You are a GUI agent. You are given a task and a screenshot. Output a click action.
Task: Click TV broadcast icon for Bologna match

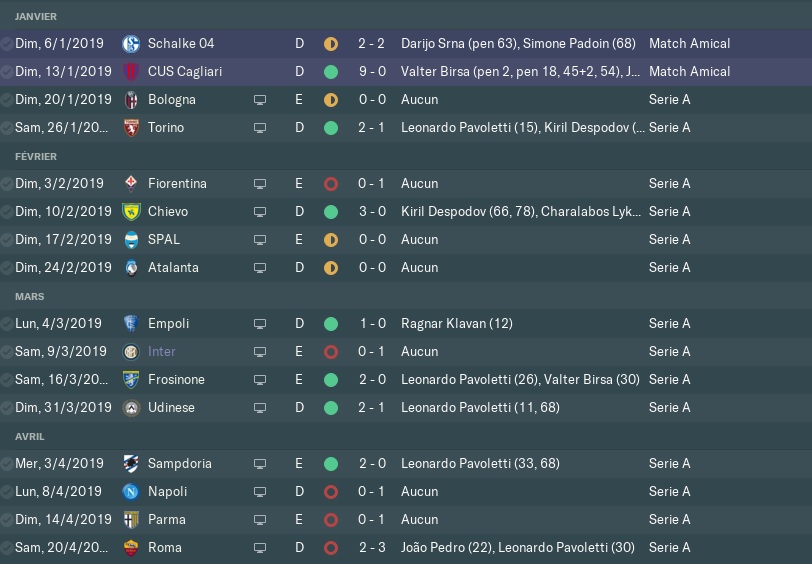click(260, 100)
